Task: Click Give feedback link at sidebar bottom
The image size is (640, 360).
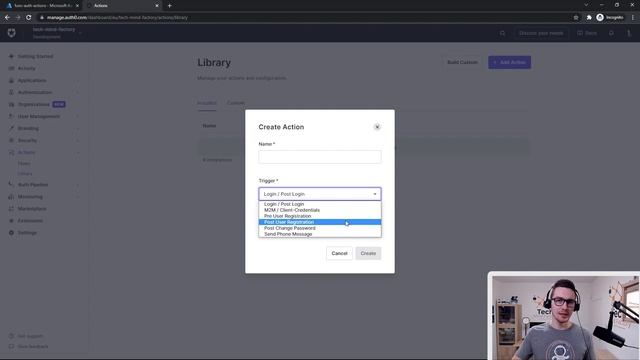Action: [33, 347]
